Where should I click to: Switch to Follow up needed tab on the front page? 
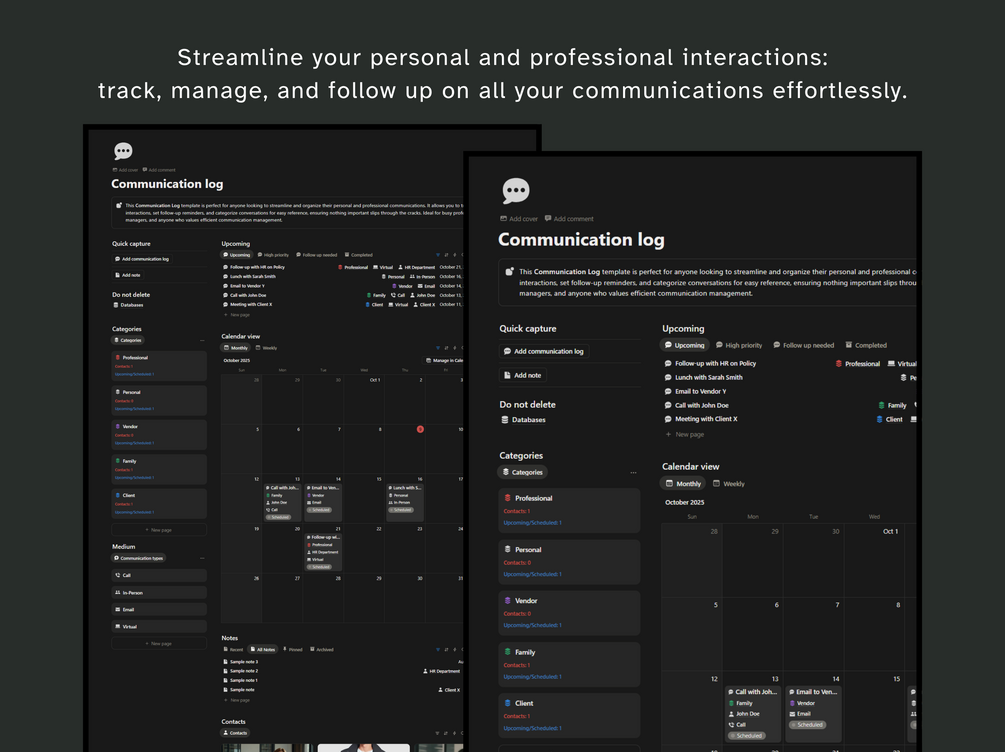pos(804,345)
